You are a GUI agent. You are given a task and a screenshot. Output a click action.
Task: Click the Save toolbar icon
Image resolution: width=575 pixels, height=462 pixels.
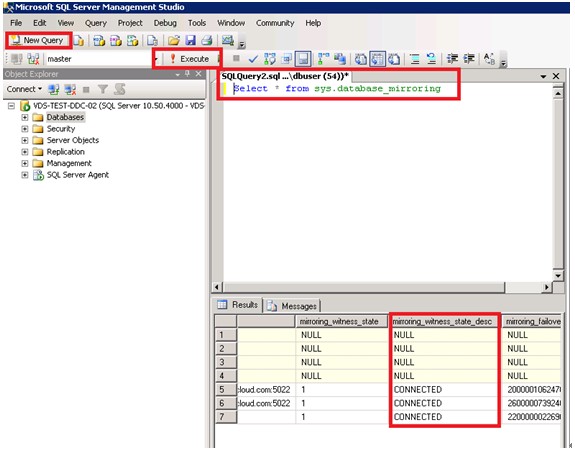coord(190,40)
